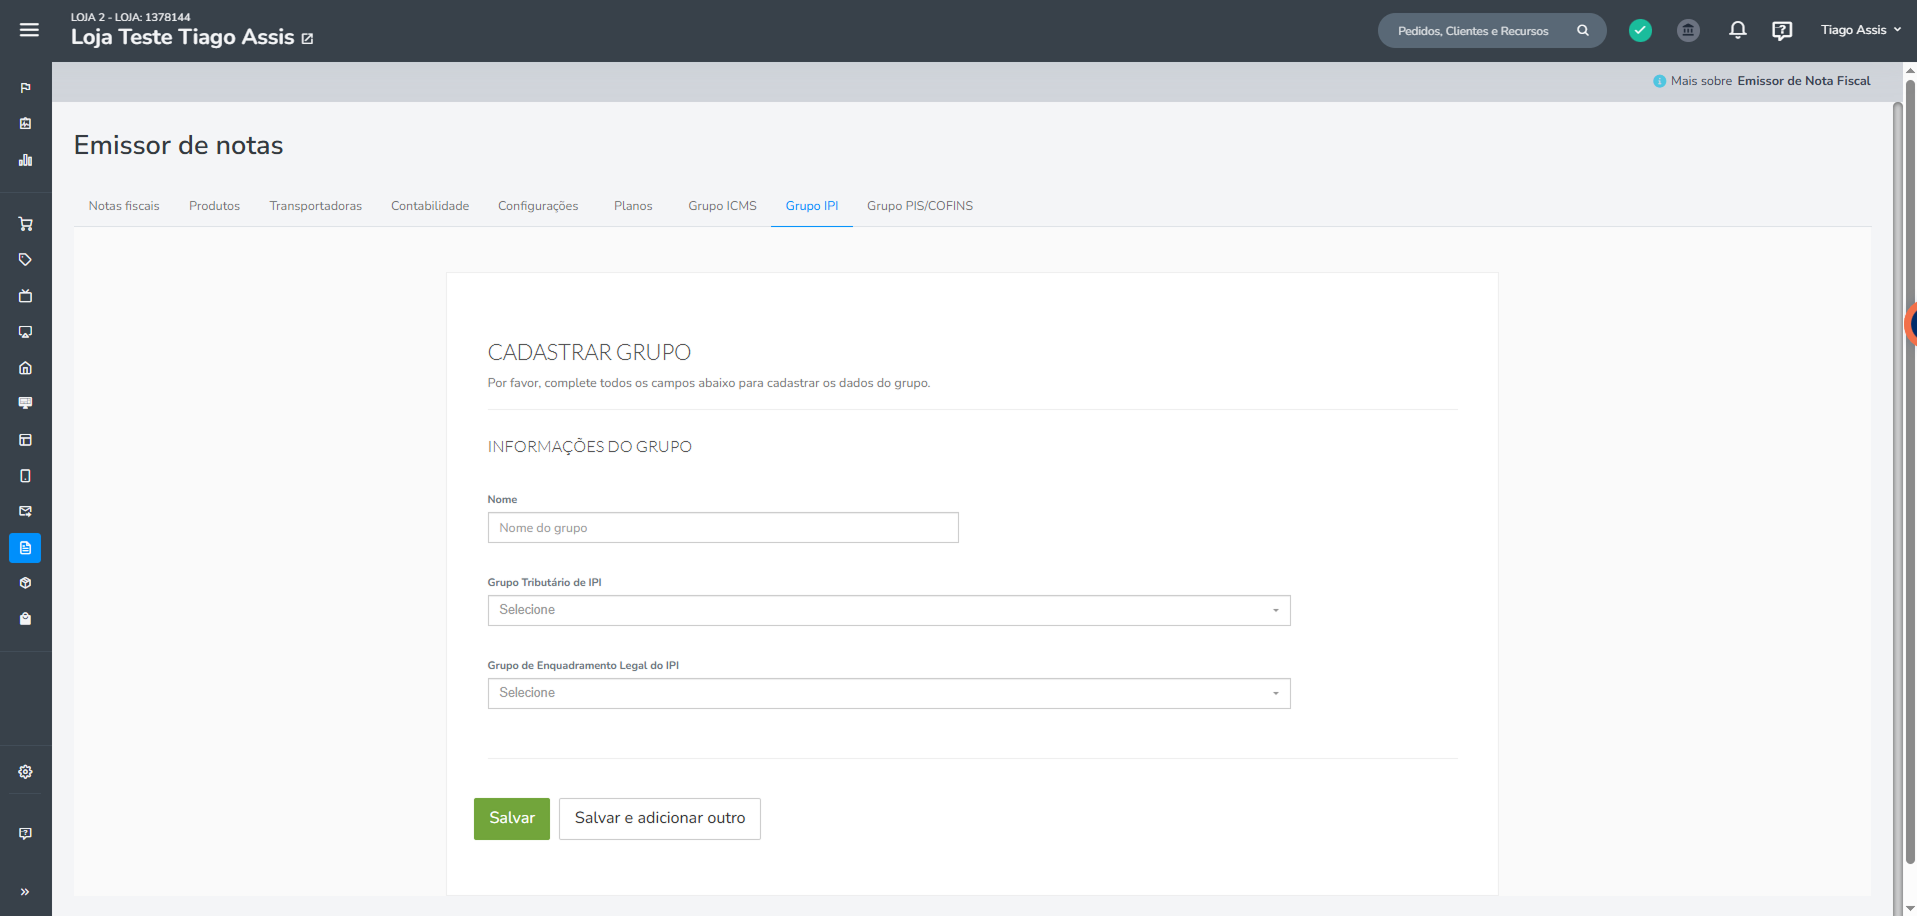Open the hamburger menu in the header

point(29,30)
